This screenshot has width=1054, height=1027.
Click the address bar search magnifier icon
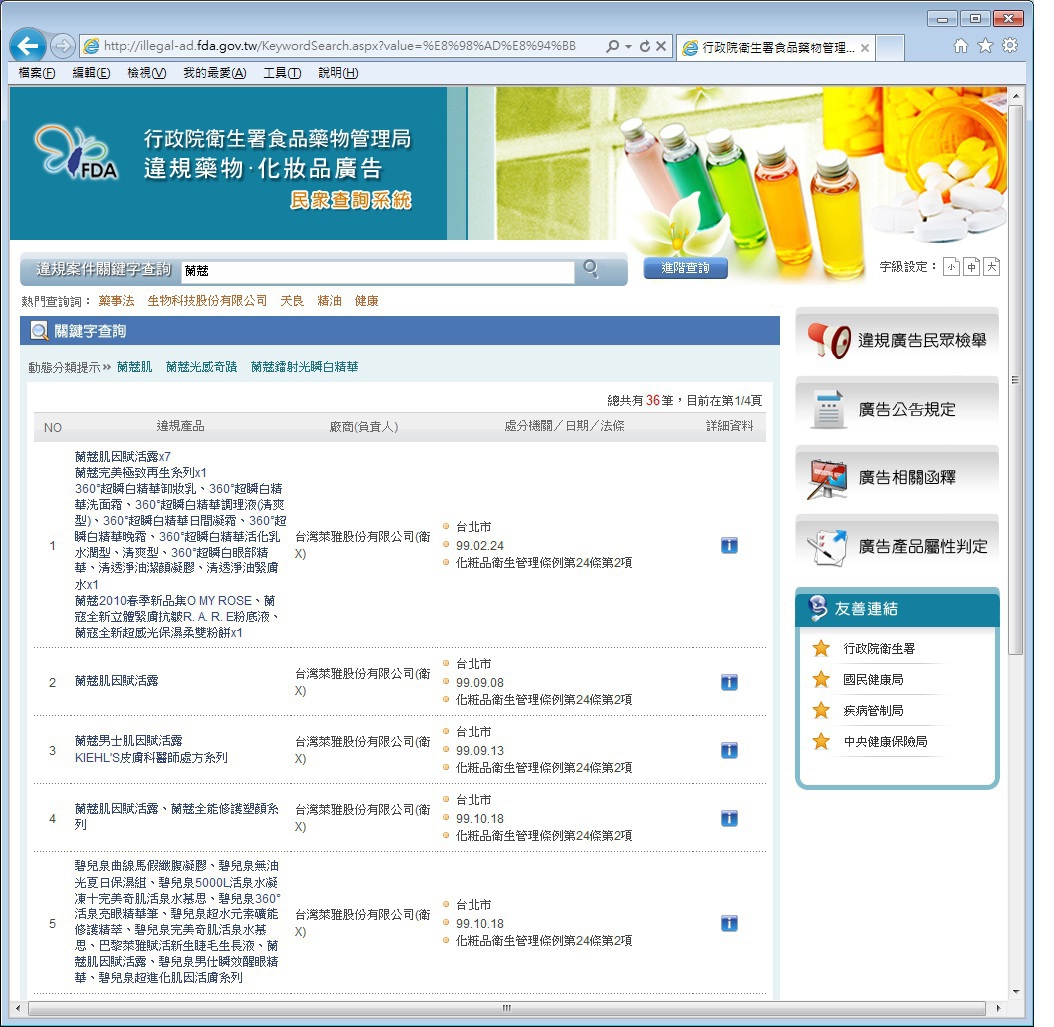point(612,46)
